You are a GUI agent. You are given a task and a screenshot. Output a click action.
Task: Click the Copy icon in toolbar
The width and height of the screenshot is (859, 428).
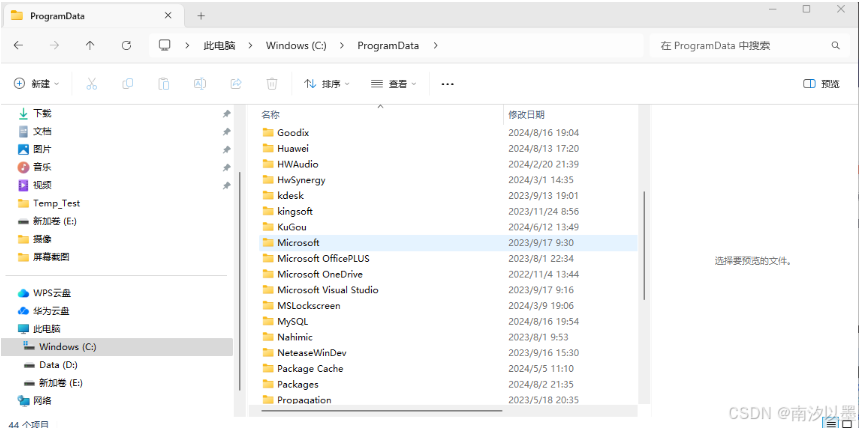coord(127,84)
